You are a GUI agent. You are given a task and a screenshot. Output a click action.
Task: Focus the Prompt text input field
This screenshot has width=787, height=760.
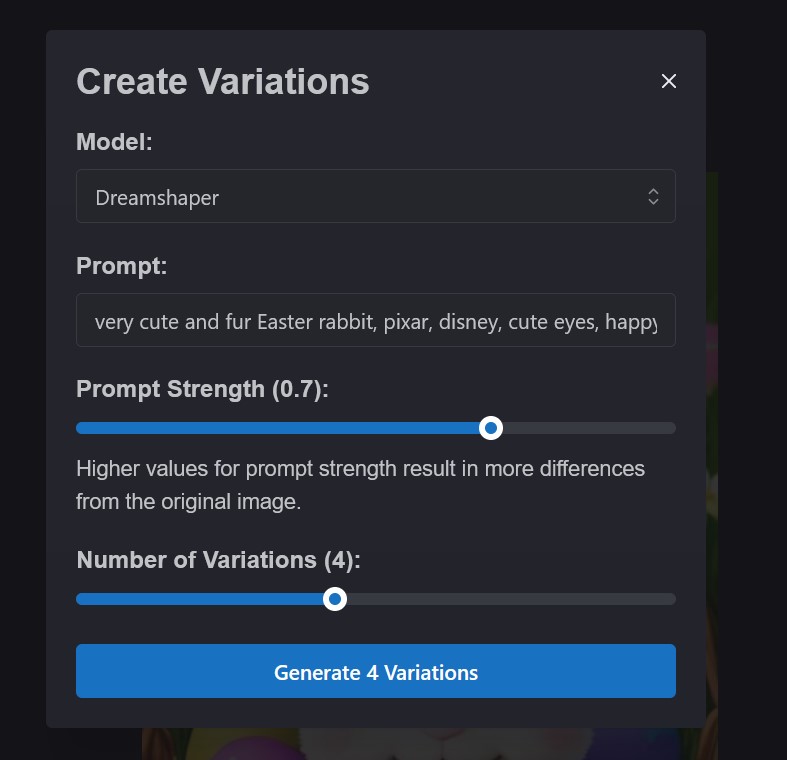click(375, 321)
